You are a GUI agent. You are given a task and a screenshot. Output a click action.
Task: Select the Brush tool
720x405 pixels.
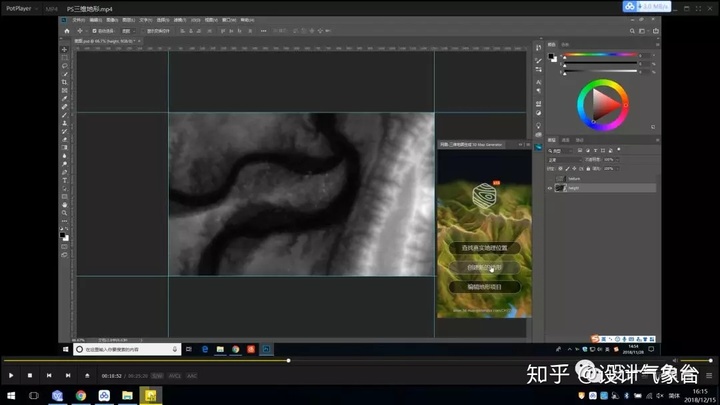click(x=64, y=115)
